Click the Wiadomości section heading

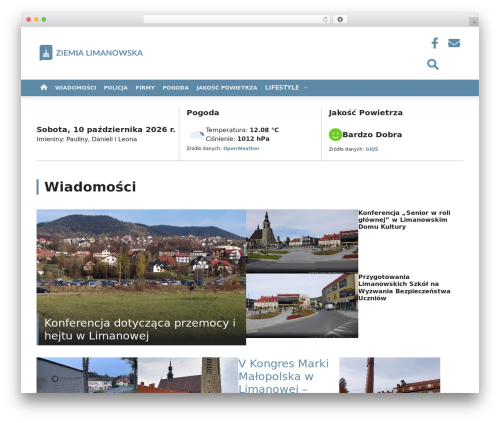coord(90,187)
